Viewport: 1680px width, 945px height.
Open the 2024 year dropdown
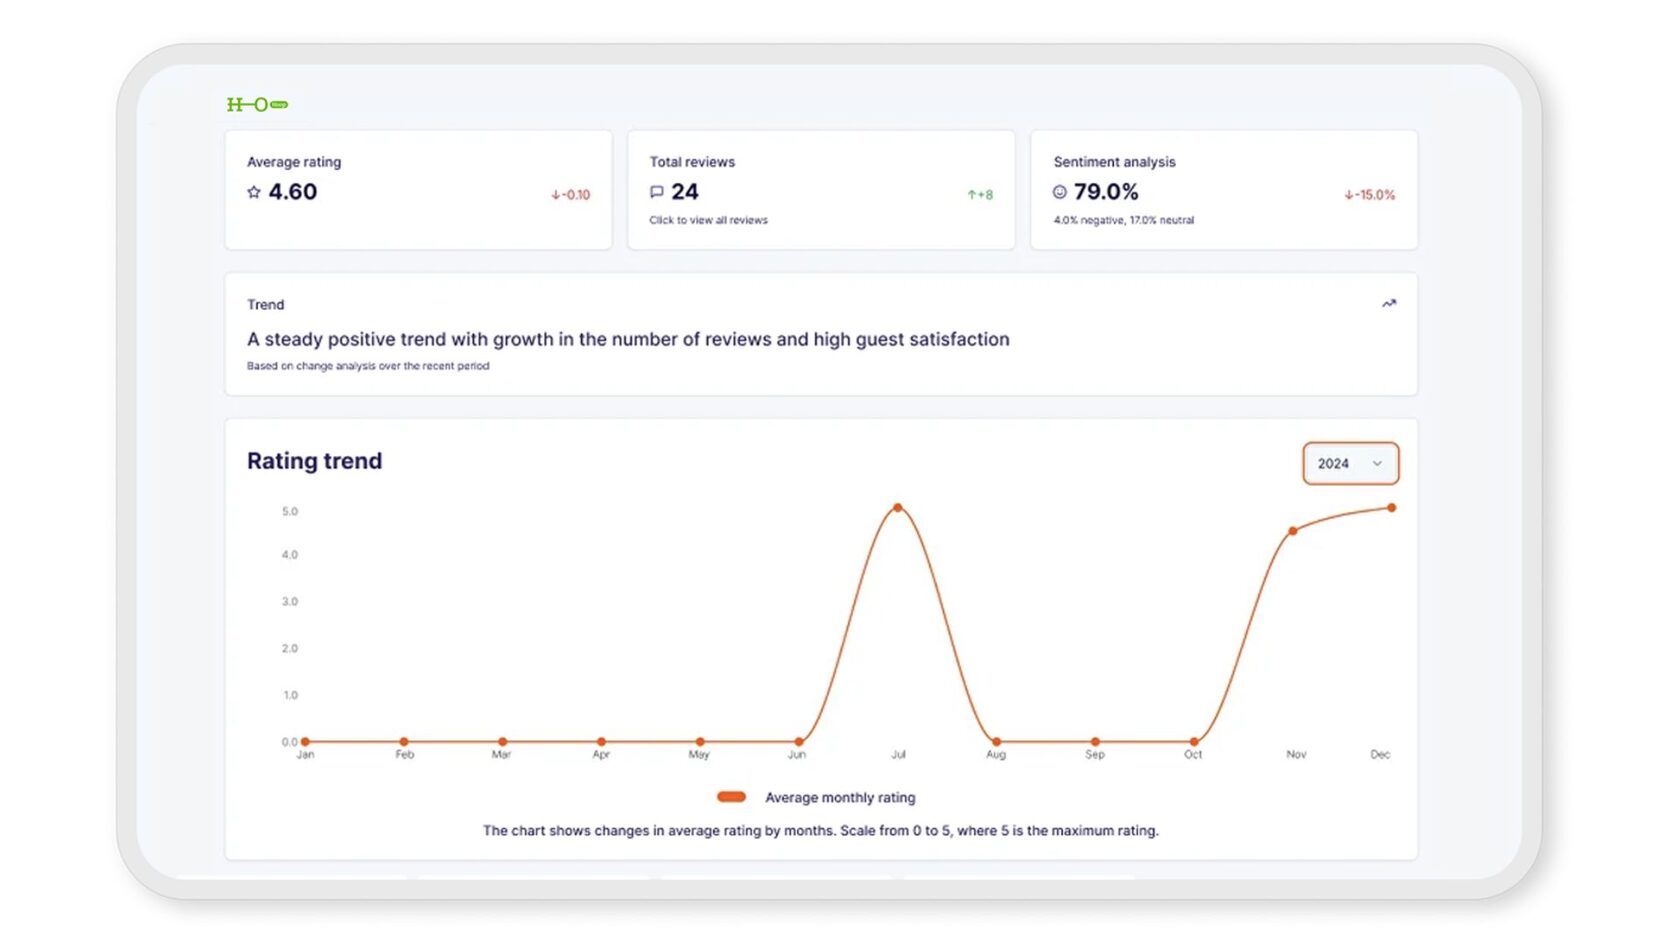pos(1349,463)
